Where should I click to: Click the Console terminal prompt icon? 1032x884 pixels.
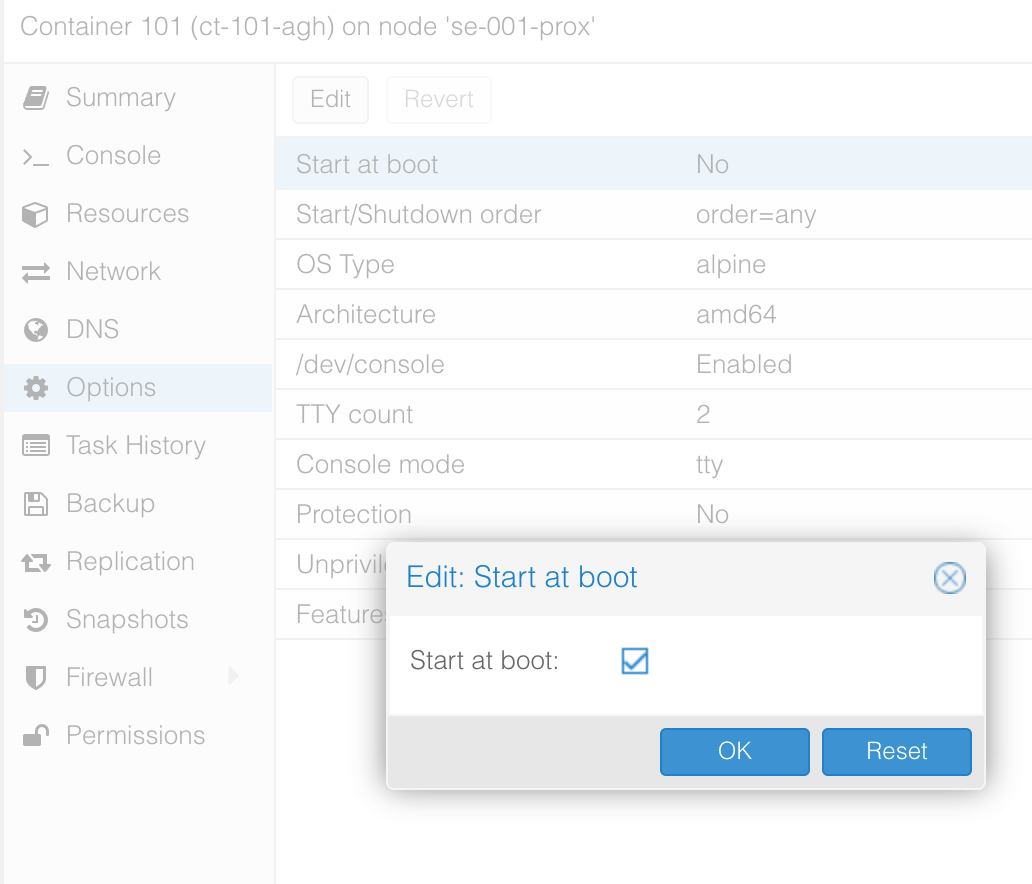click(x=36, y=157)
